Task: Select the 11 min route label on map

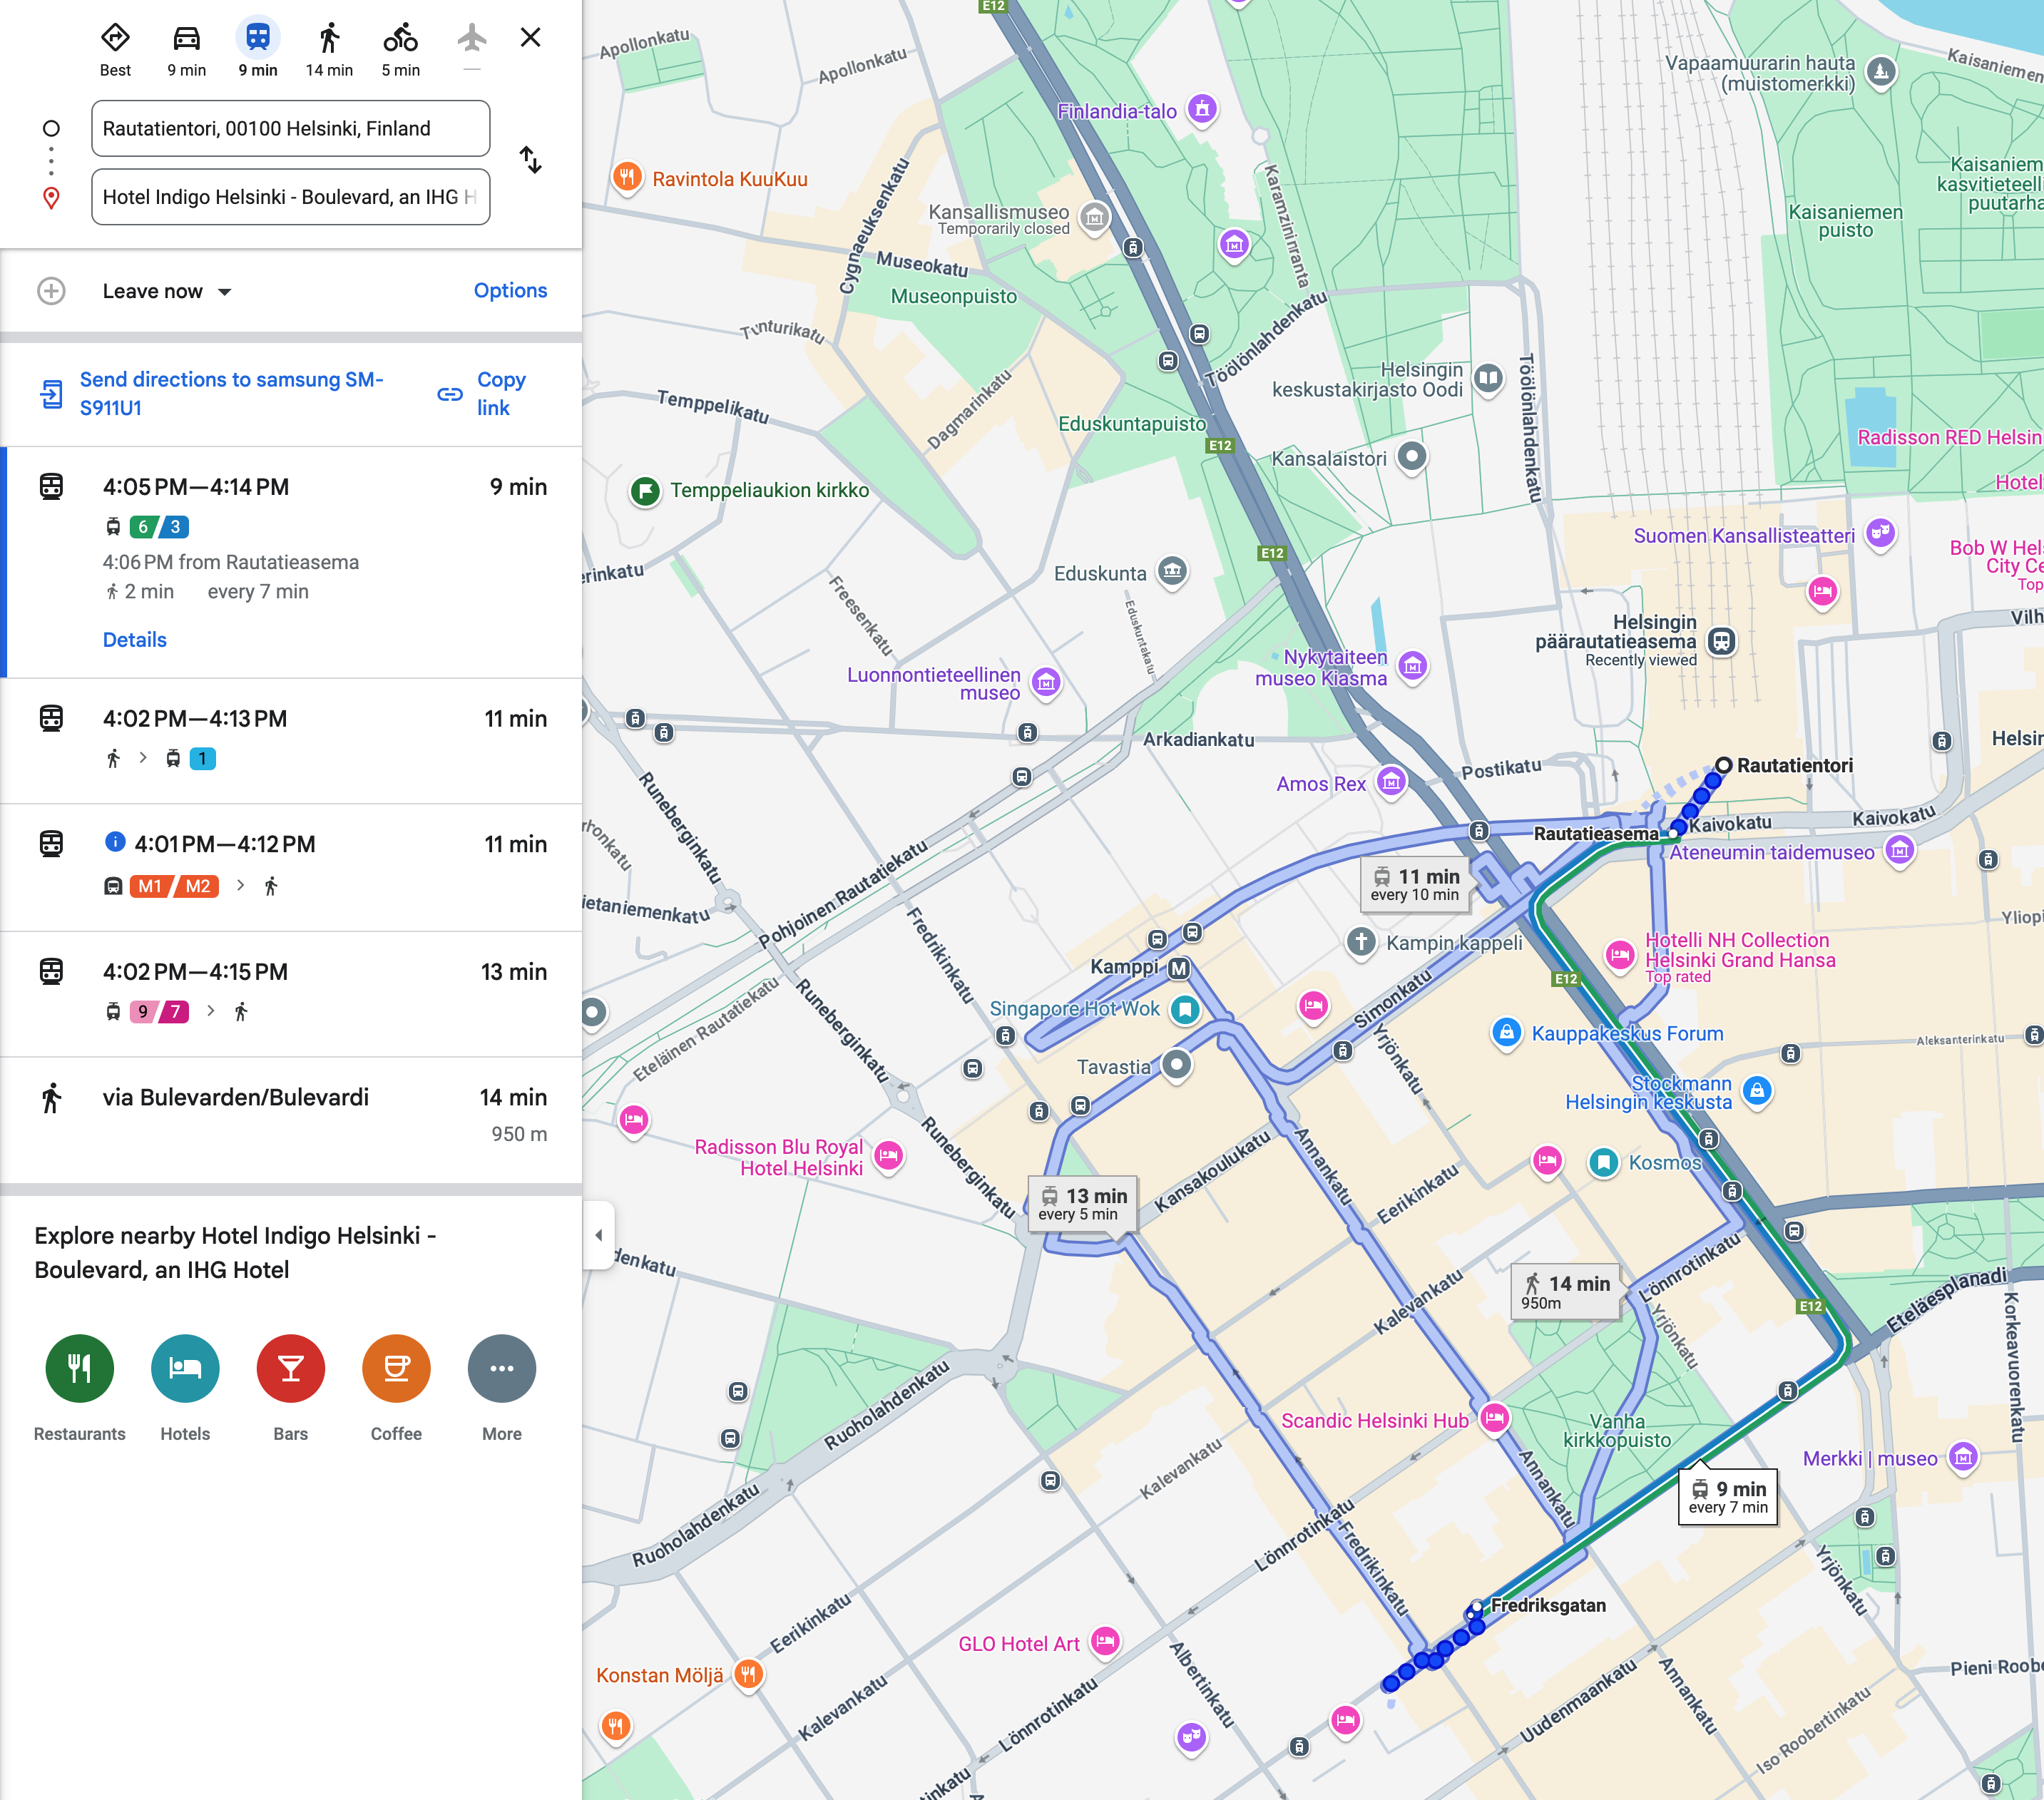Action: coord(1414,884)
